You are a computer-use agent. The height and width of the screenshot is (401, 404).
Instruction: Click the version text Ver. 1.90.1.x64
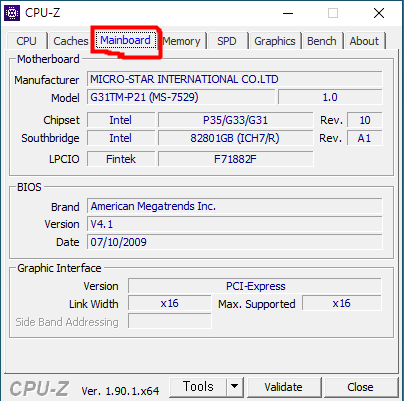[120, 391]
